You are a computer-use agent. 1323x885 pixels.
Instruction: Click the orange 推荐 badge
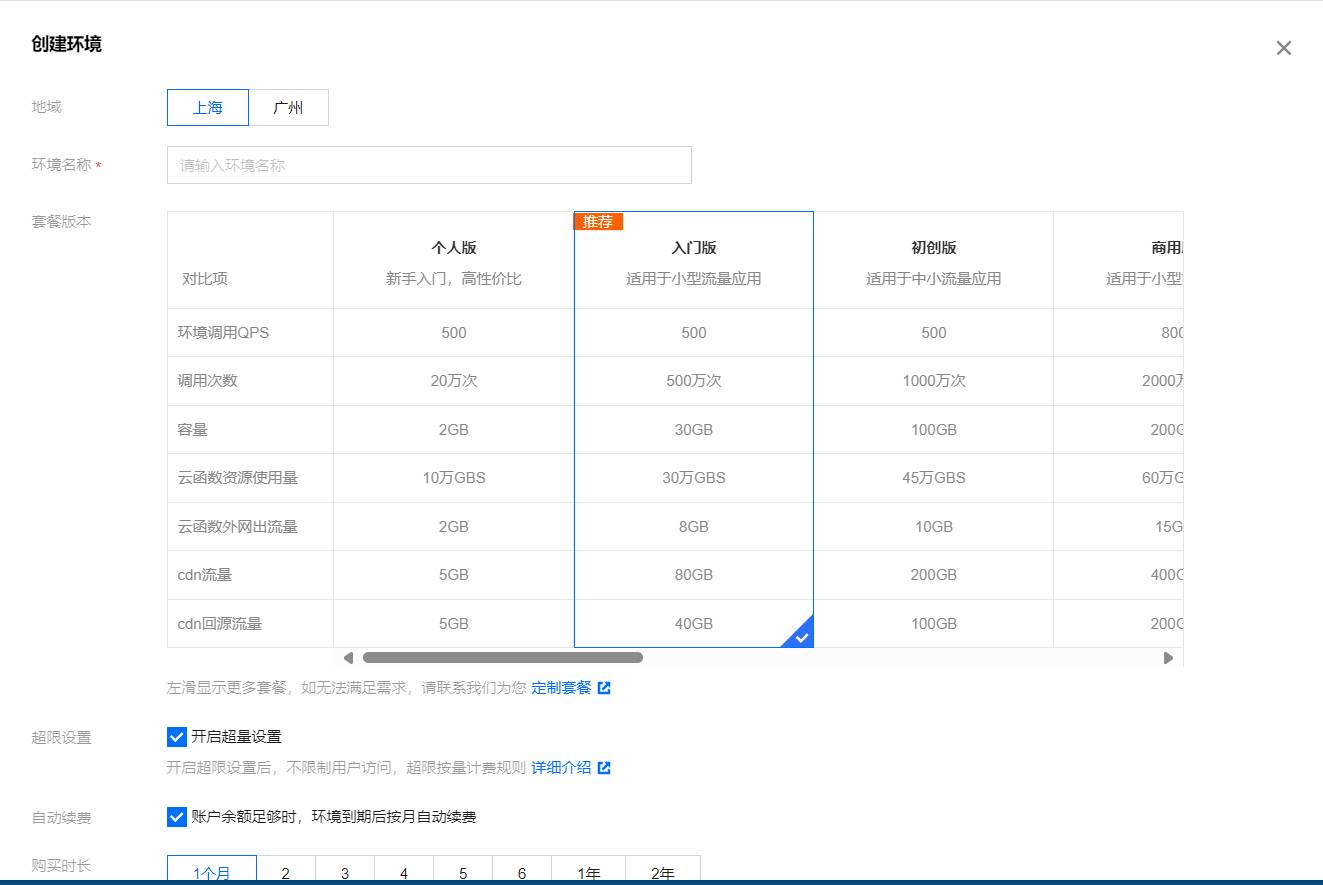[x=598, y=221]
